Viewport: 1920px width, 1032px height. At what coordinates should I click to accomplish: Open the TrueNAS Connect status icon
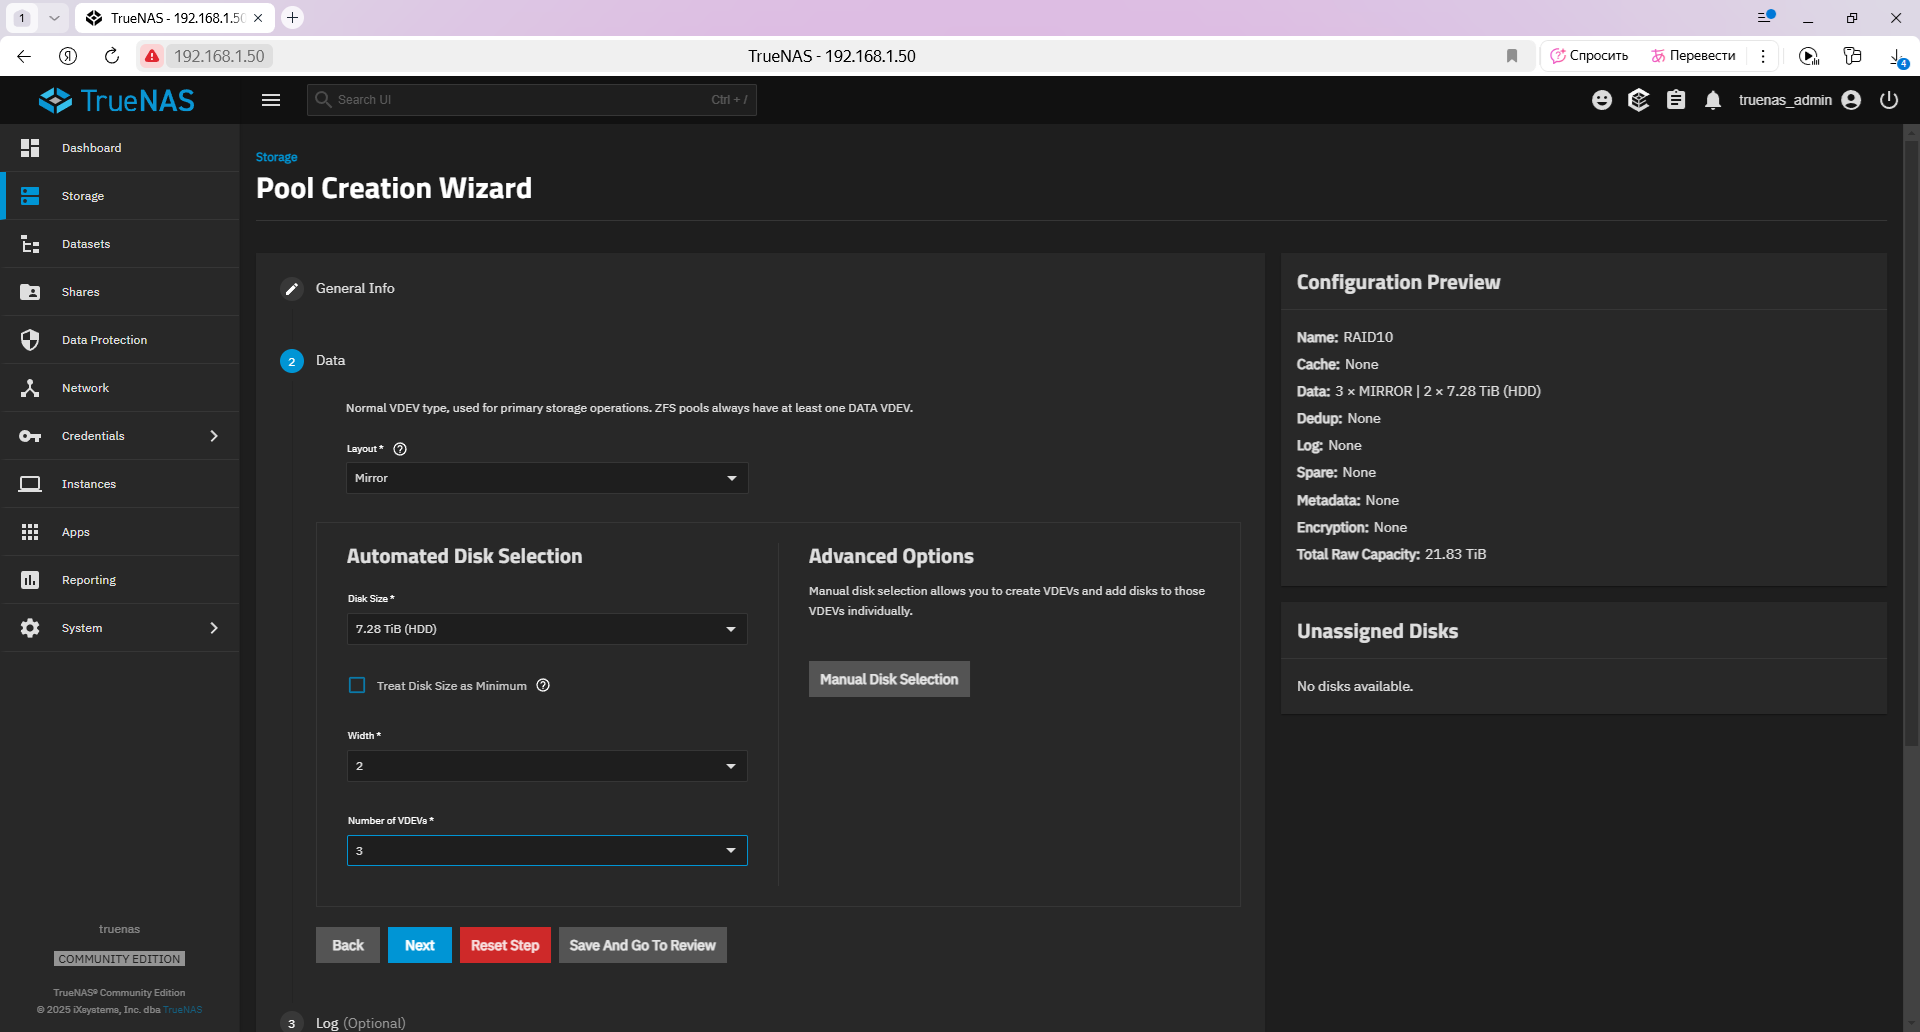tap(1639, 100)
